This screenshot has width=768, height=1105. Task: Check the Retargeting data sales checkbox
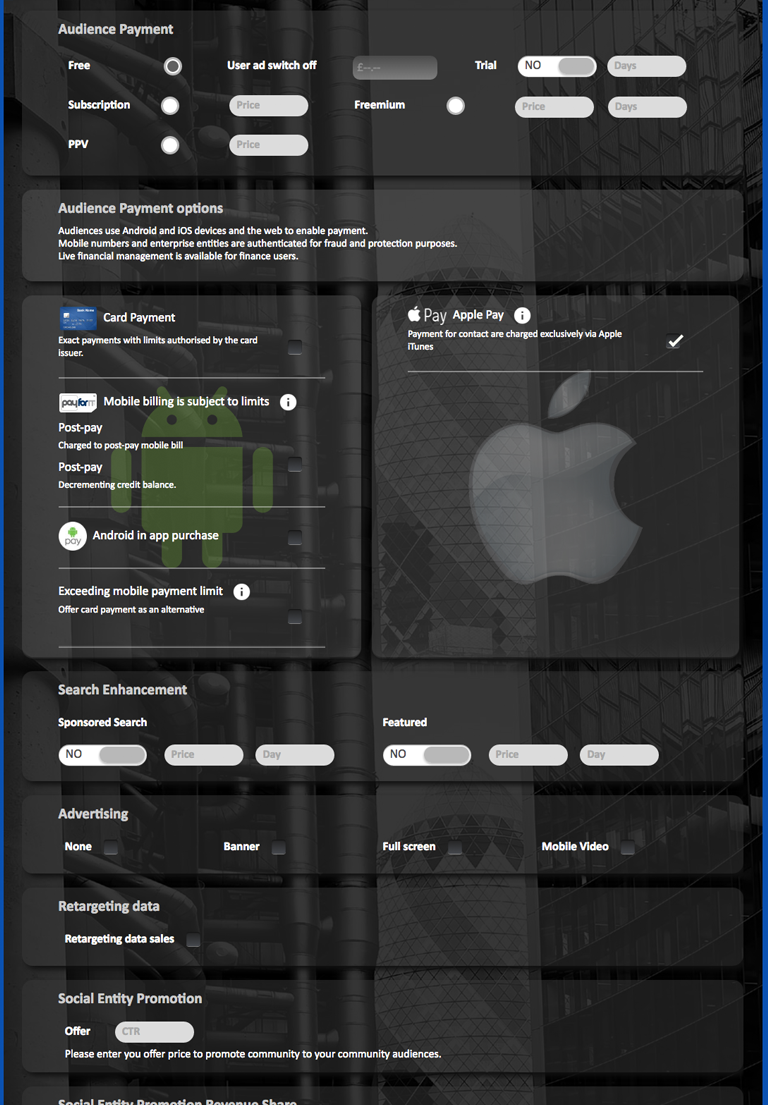[193, 939]
